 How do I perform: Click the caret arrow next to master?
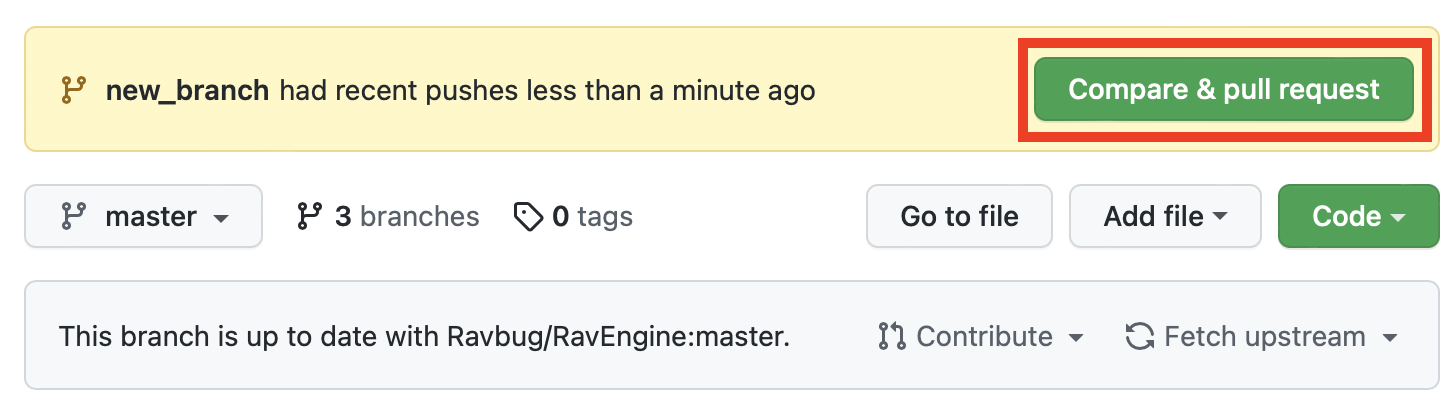(x=221, y=218)
